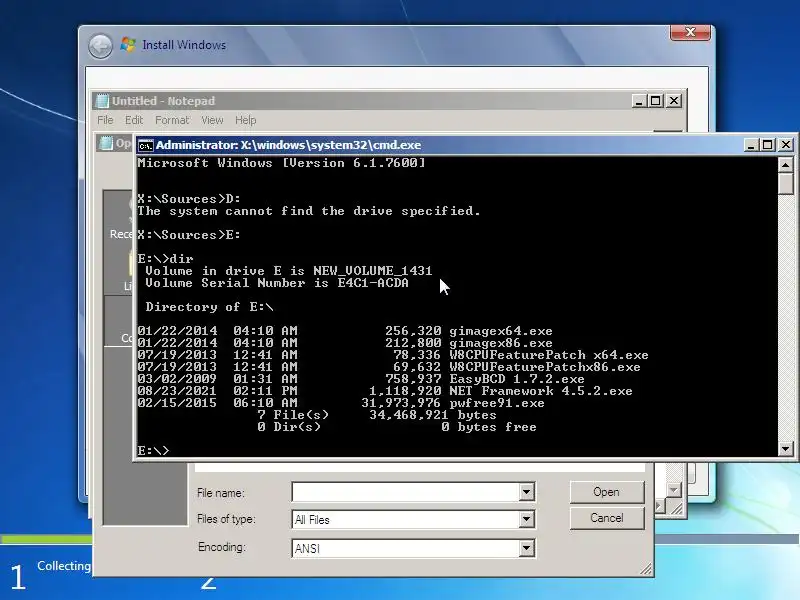Click NET Framework 4.5.2.exe text
Screen dimensions: 800x600
pos(541,391)
